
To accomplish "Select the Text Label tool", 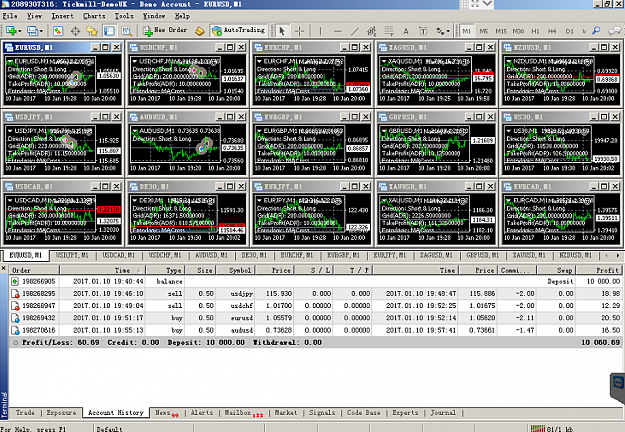I will 423,31.
